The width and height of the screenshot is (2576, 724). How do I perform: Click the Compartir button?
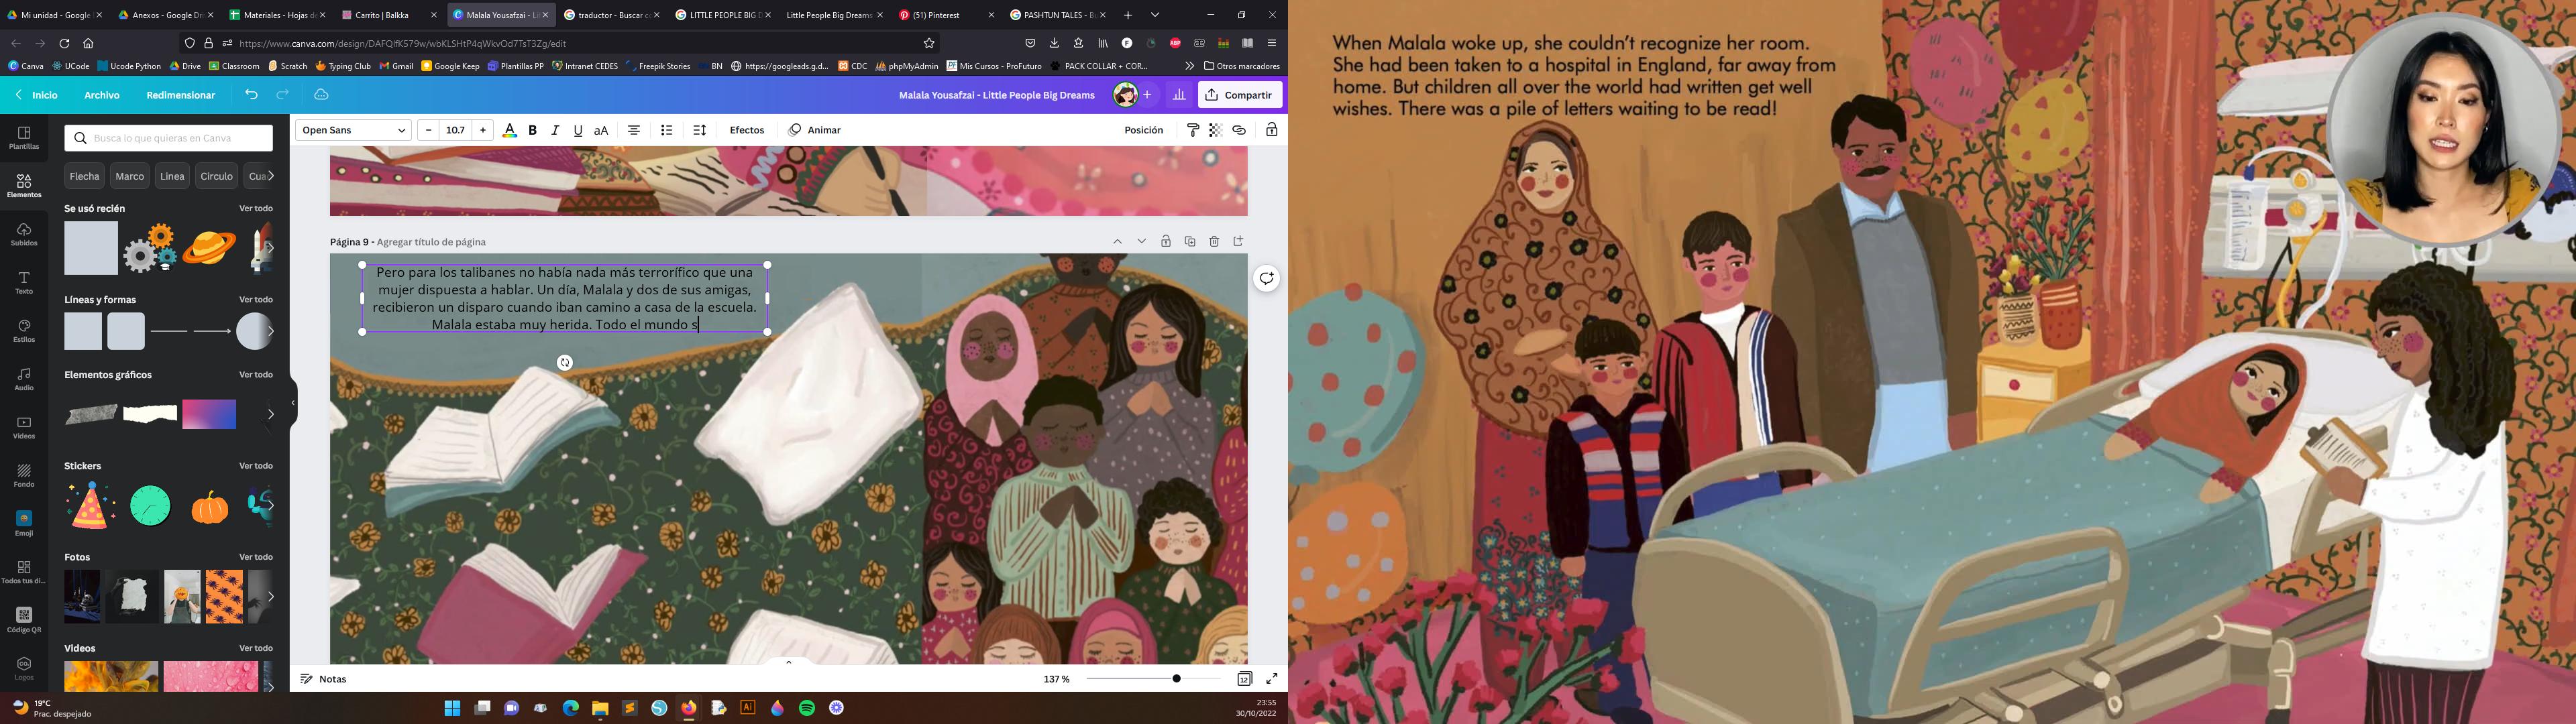point(1240,95)
